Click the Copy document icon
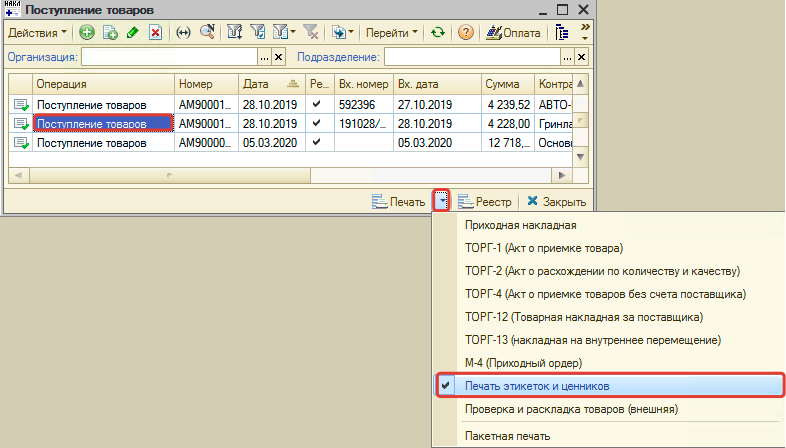The image size is (786, 448). (x=110, y=33)
